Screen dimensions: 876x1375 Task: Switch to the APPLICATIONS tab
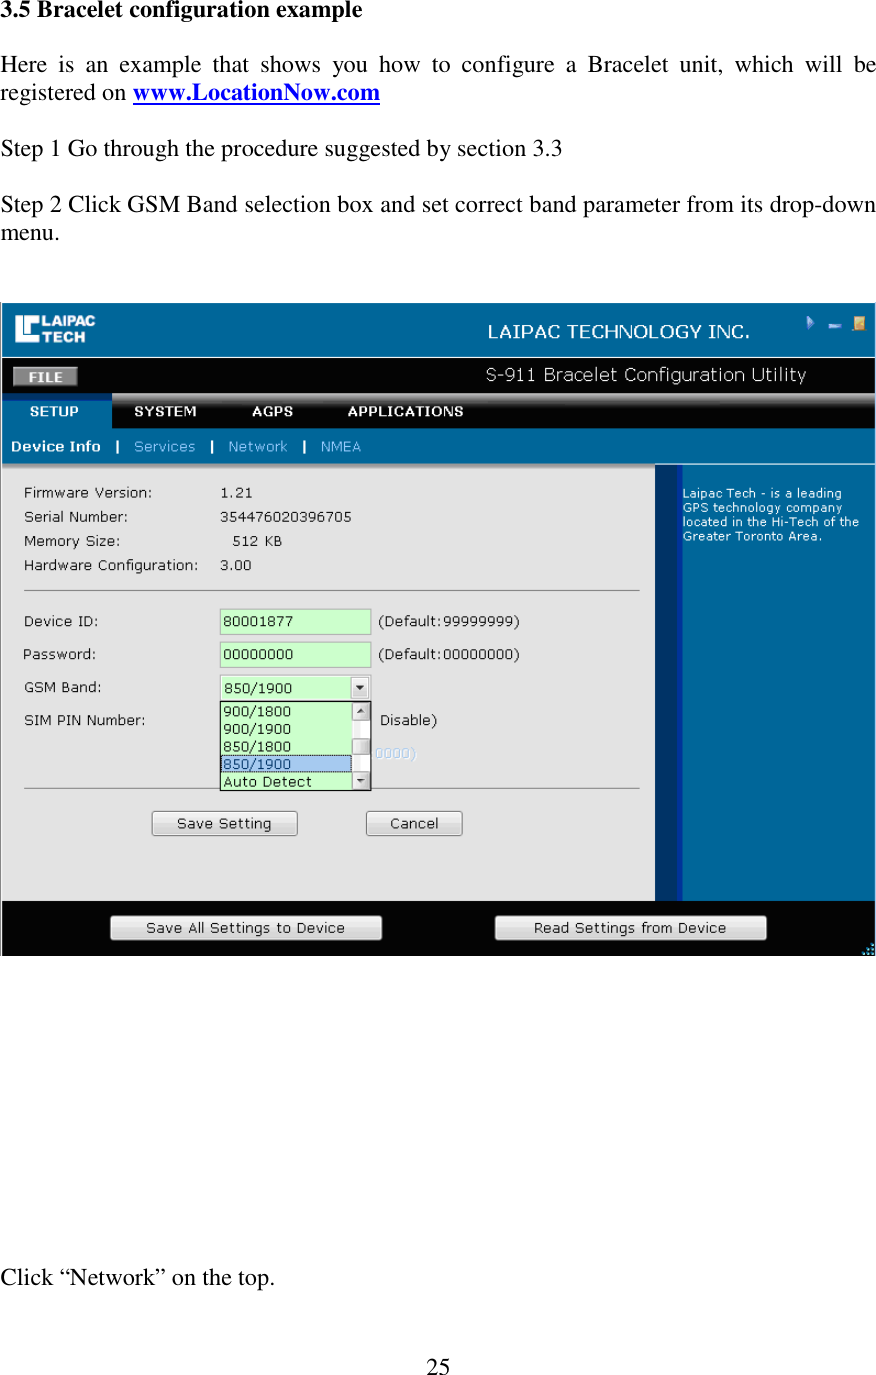pos(405,411)
